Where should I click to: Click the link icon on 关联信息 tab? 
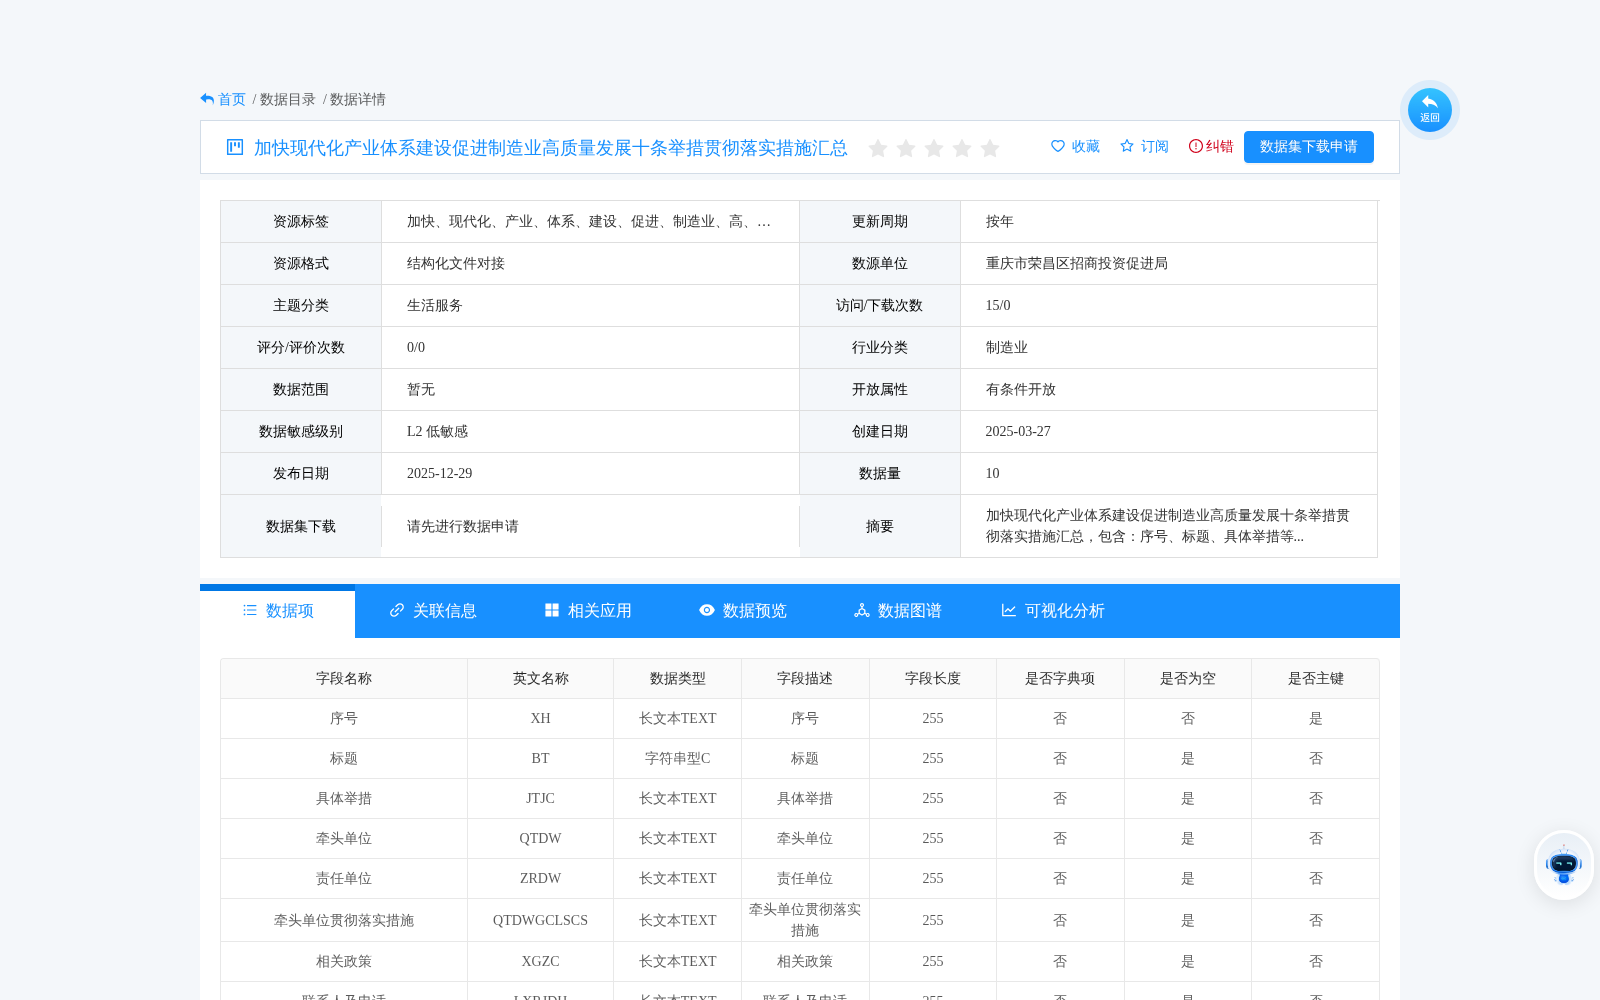click(x=397, y=610)
